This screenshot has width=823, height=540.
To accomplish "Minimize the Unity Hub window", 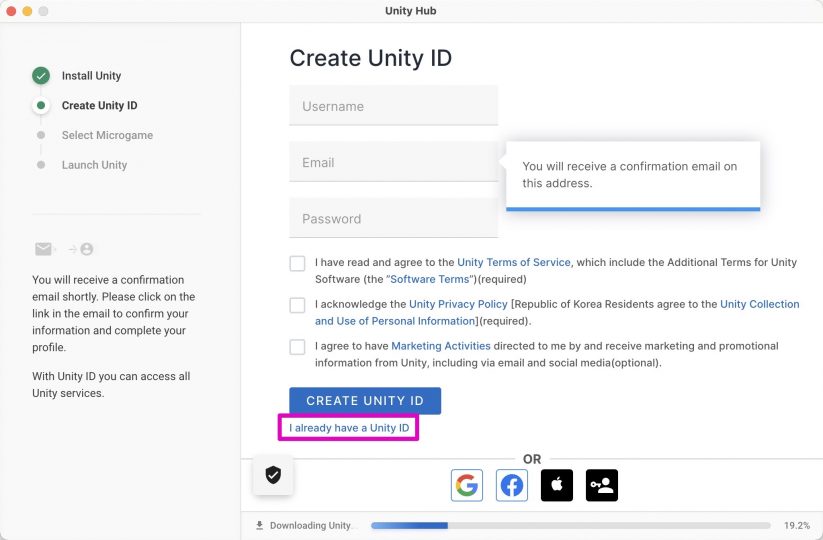I will pyautogui.click(x=27, y=10).
